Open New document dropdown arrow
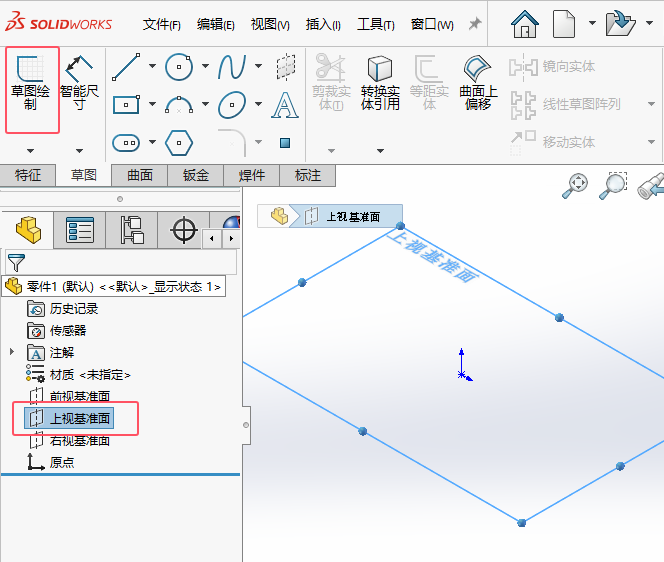 592,23
